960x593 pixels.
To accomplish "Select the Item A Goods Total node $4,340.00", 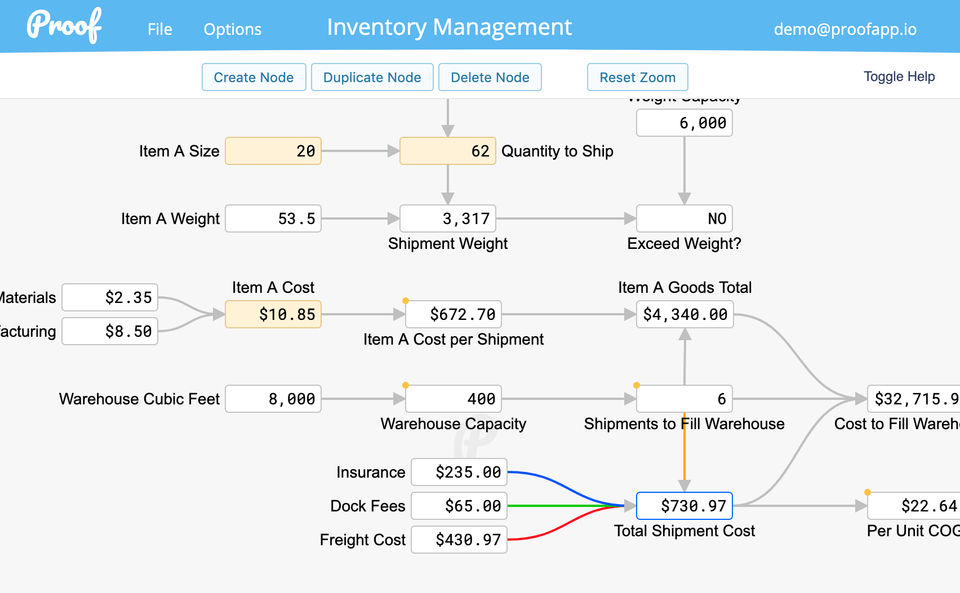I will click(x=684, y=314).
